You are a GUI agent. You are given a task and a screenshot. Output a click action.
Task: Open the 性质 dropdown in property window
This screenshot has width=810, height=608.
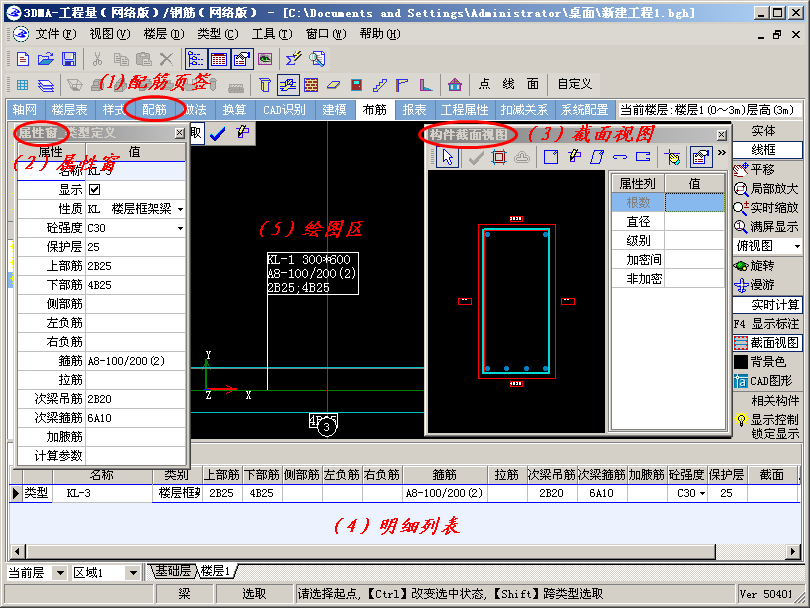[x=180, y=209]
